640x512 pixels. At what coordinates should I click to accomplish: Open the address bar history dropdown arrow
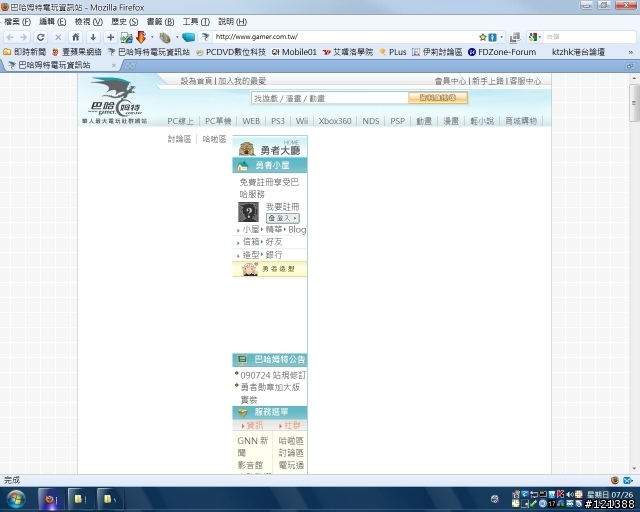pyautogui.click(x=502, y=37)
